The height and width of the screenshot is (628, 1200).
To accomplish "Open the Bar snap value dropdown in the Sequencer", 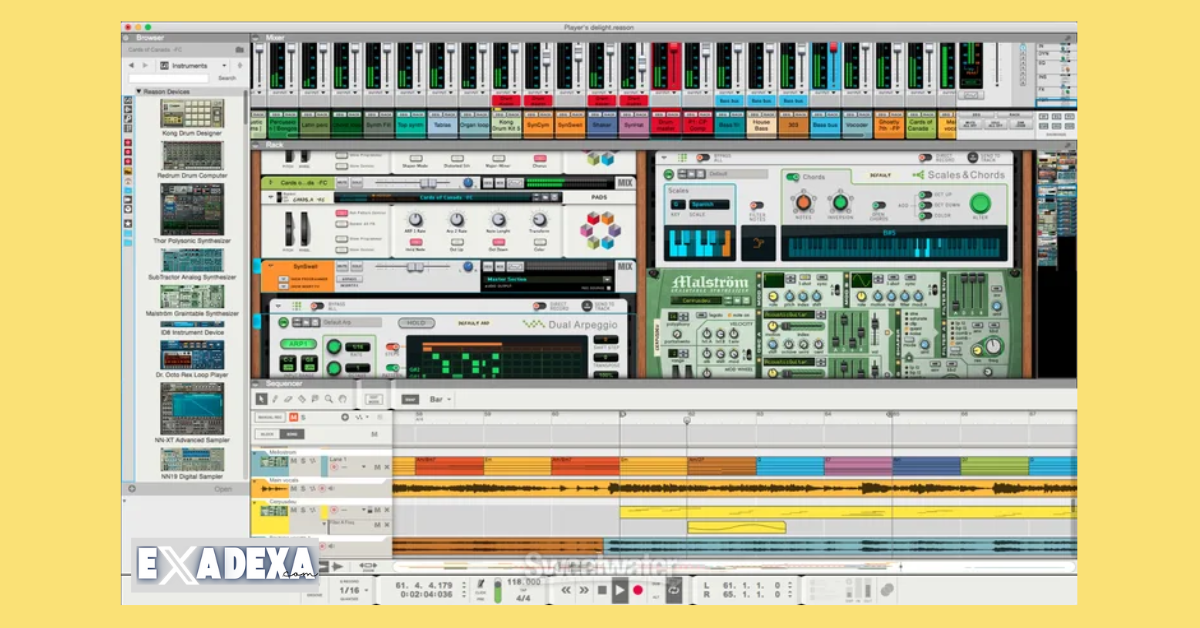I will point(440,399).
